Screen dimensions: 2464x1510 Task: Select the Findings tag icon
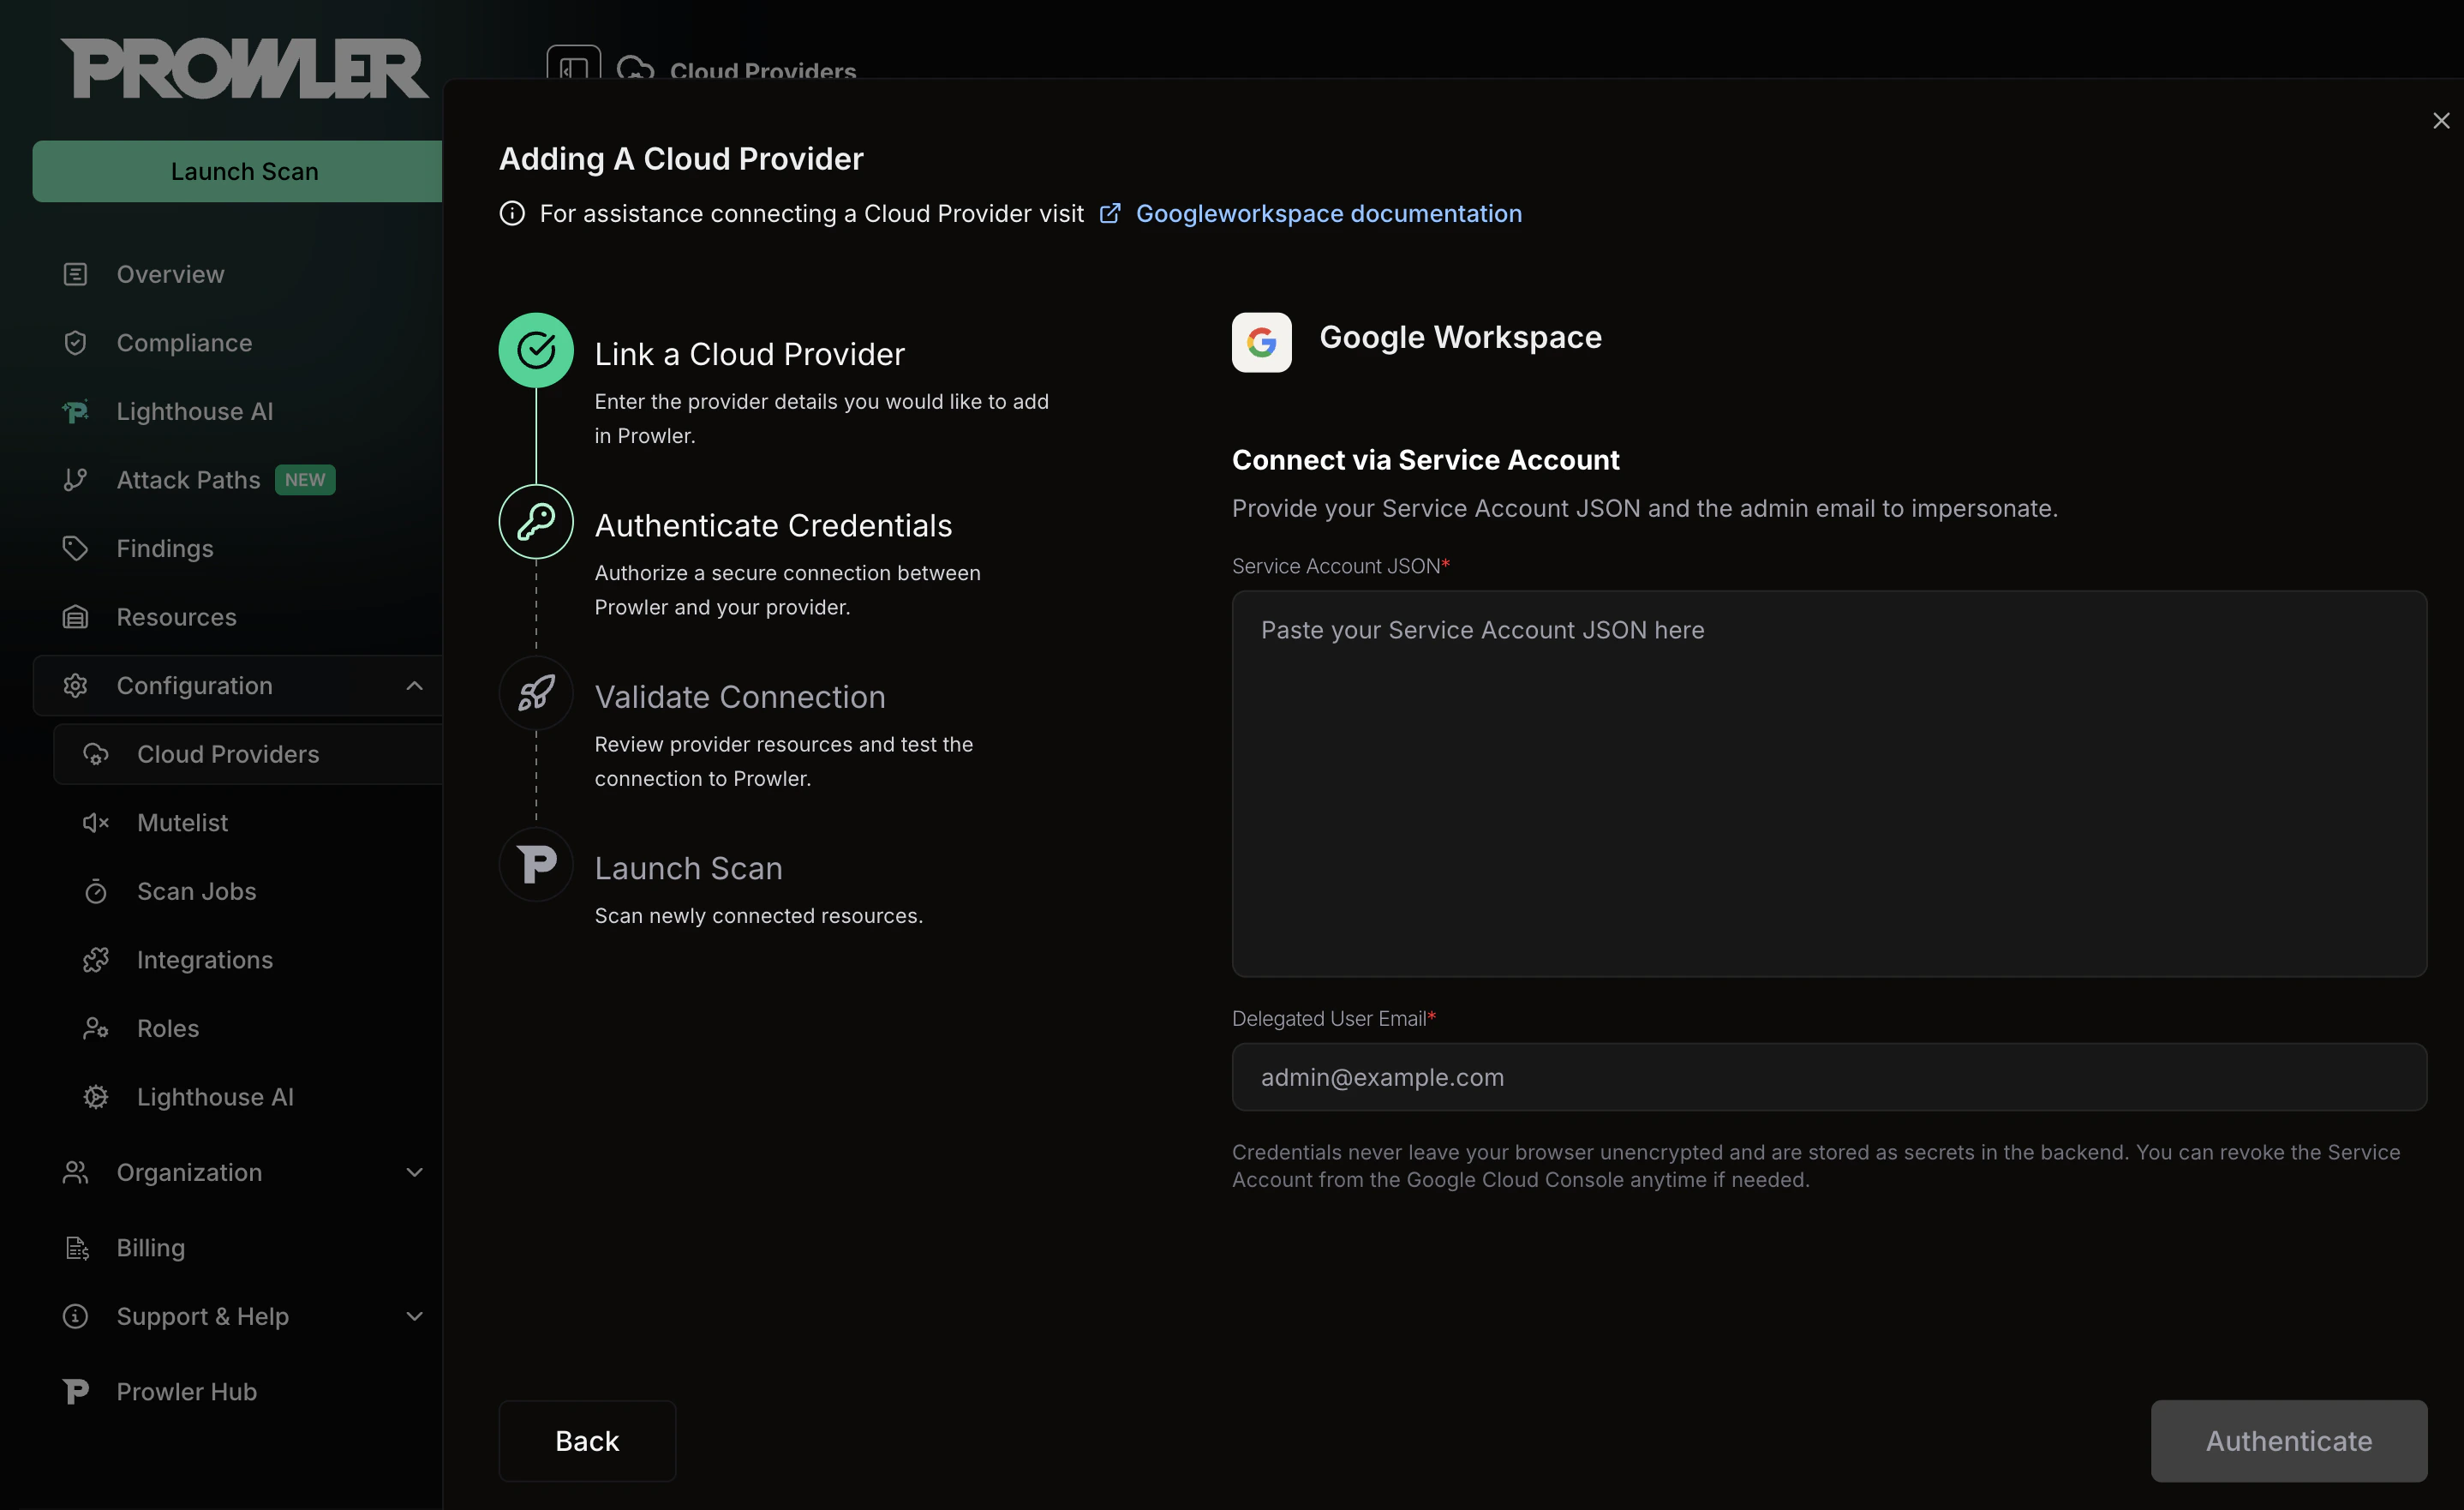click(75, 548)
